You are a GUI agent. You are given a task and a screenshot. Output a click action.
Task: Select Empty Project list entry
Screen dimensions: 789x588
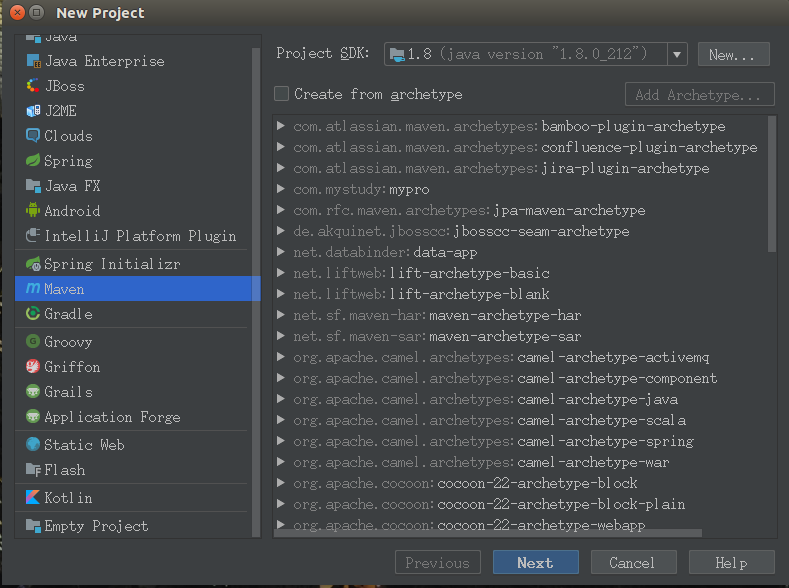coord(134,526)
